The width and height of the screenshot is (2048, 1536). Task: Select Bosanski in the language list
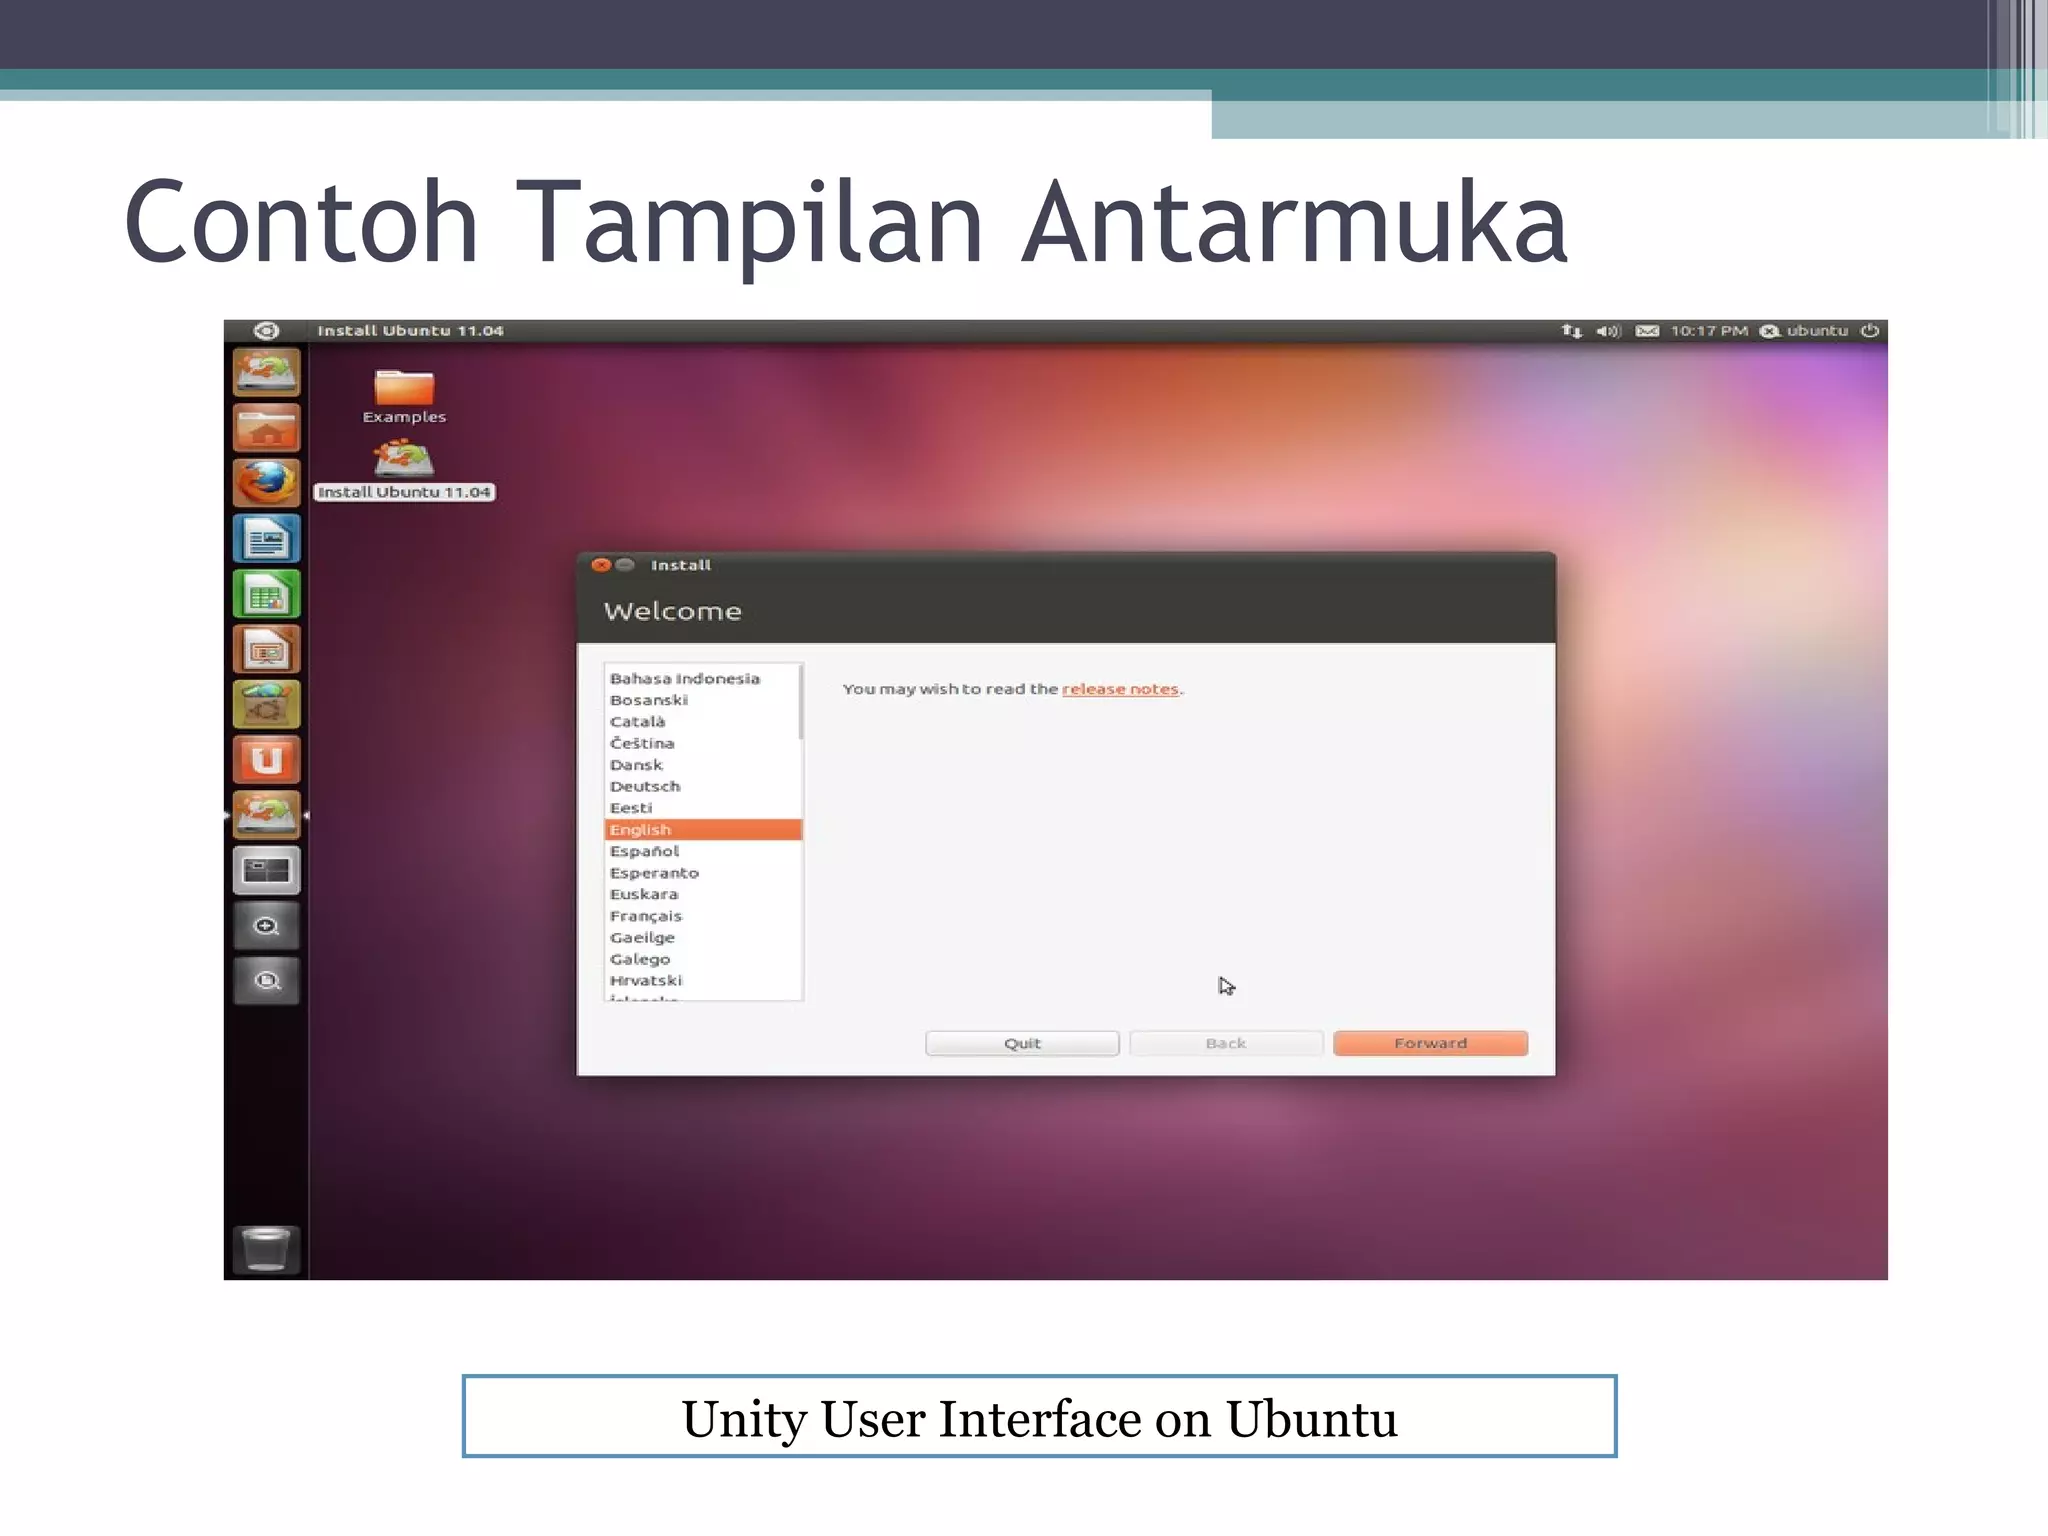point(702,700)
